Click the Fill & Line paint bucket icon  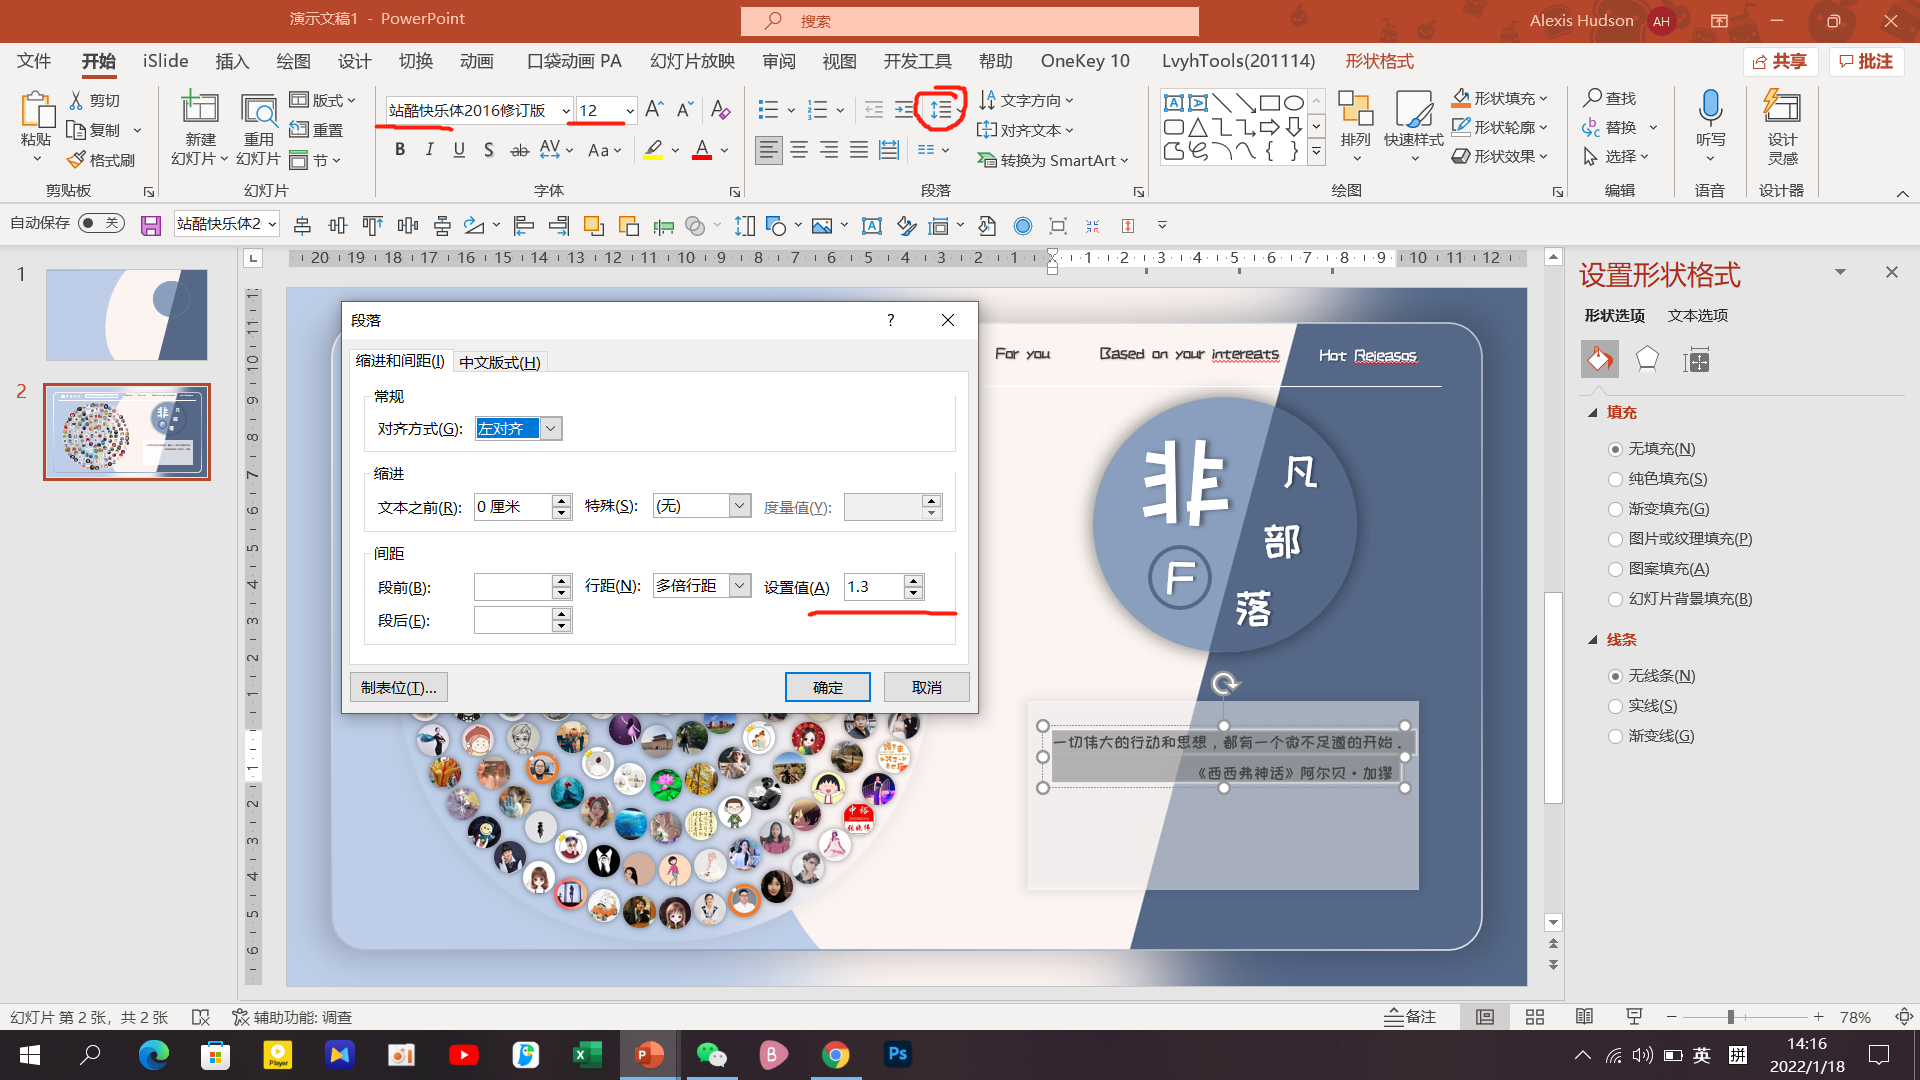point(1599,360)
